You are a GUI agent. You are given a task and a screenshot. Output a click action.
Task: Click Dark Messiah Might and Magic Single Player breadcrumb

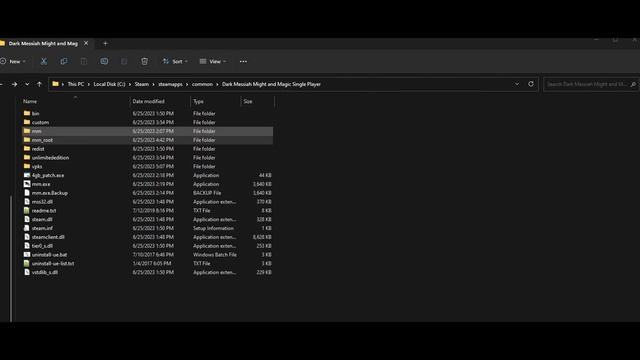(x=271, y=84)
